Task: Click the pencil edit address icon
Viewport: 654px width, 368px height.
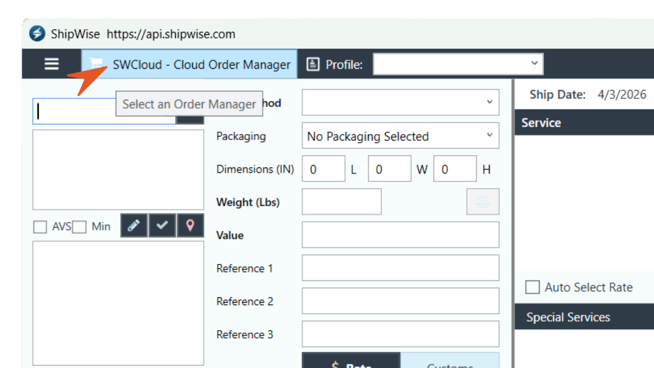Action: point(134,225)
